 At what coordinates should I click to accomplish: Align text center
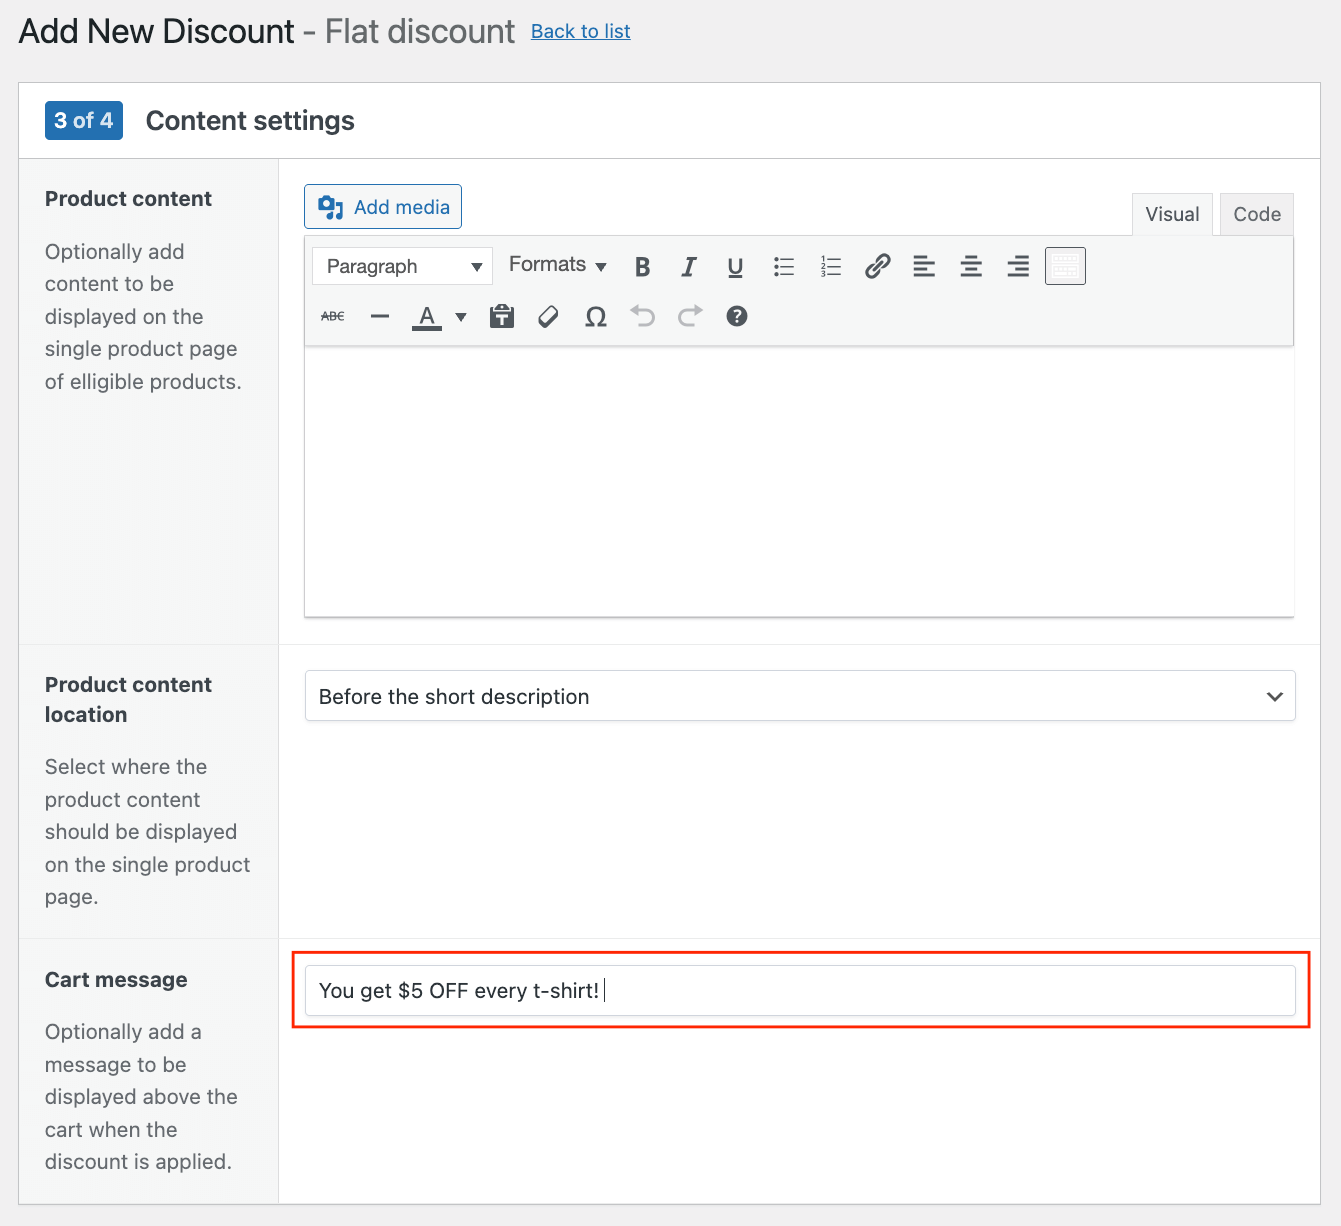971,266
